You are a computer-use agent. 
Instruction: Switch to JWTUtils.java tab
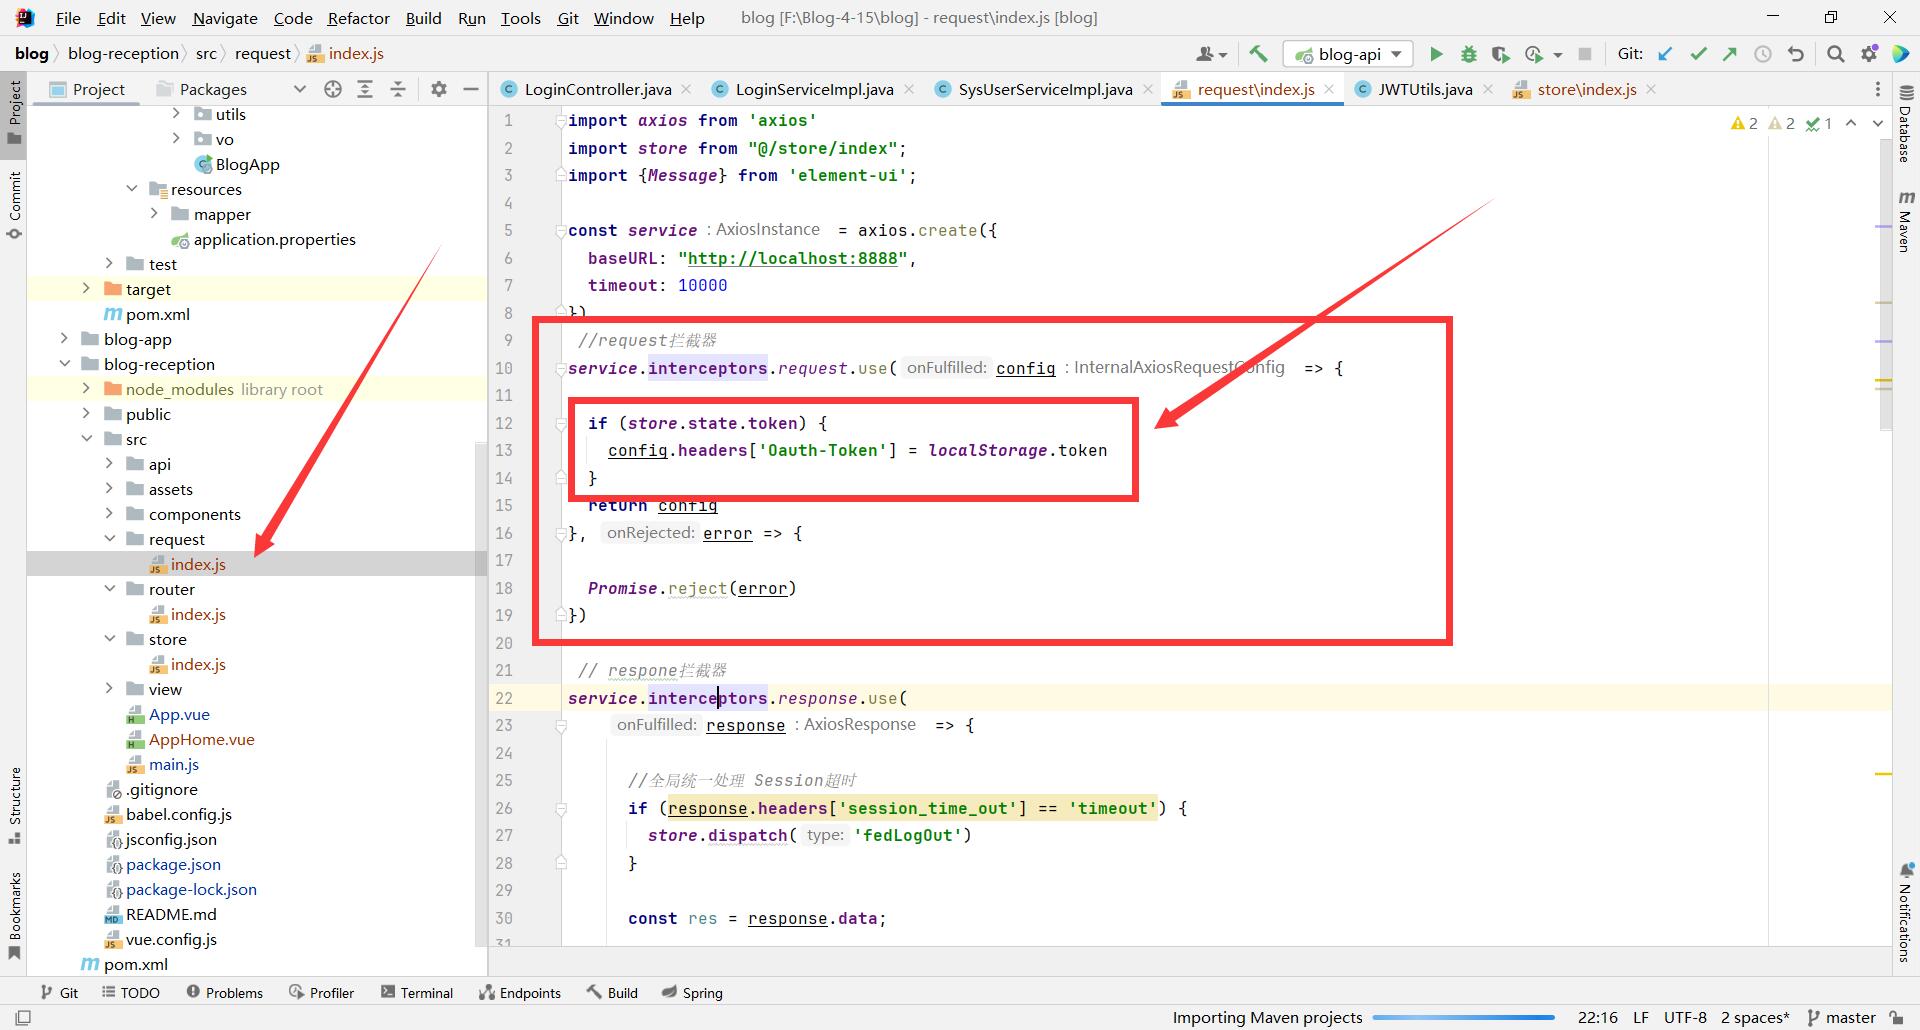1425,89
